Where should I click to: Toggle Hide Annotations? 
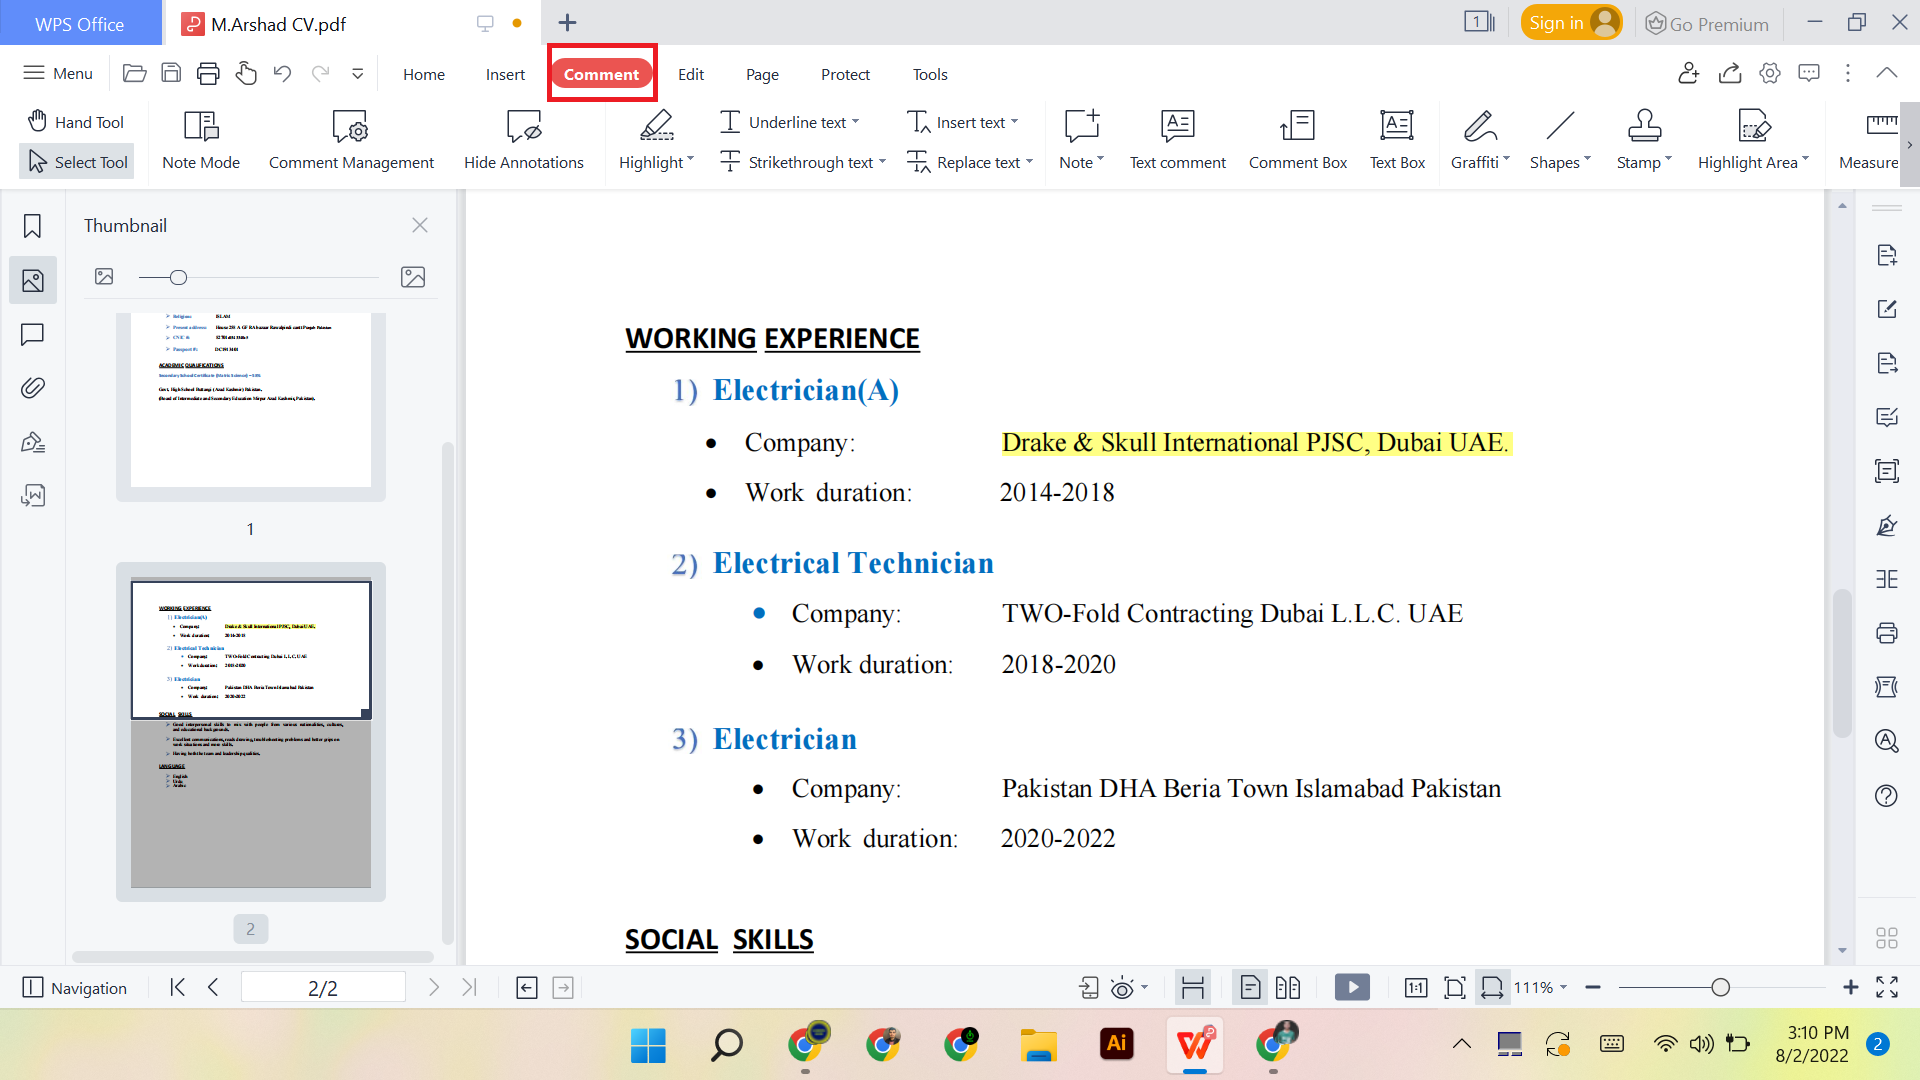click(524, 140)
